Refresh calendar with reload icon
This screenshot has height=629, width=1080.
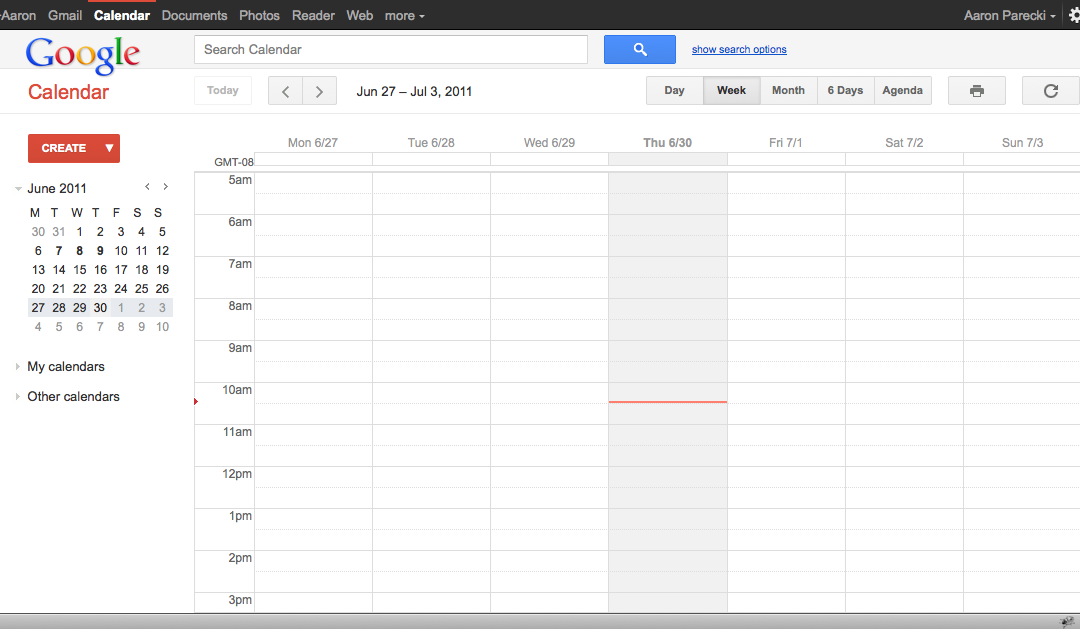tap(1050, 91)
